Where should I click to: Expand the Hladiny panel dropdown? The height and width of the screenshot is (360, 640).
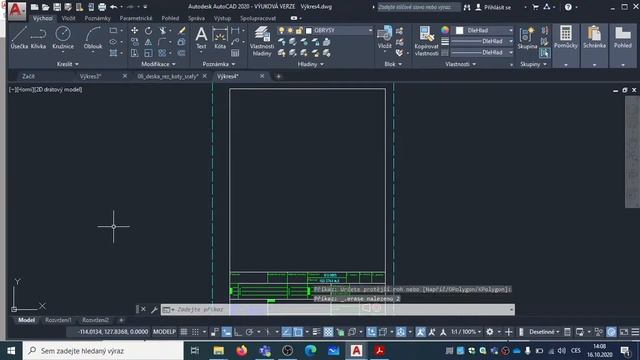pos(311,64)
